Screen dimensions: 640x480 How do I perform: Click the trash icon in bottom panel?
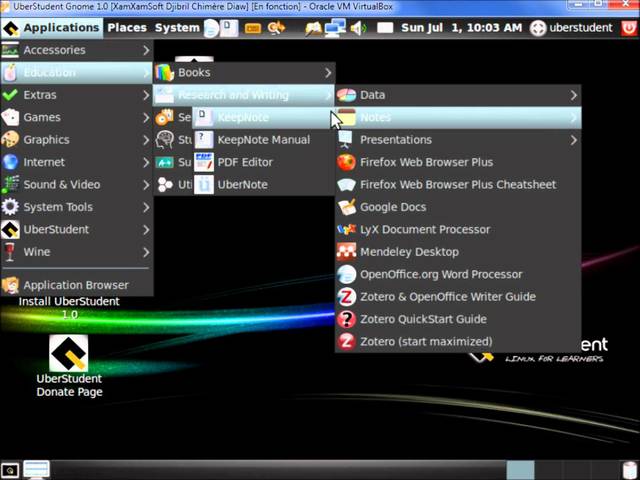630,470
